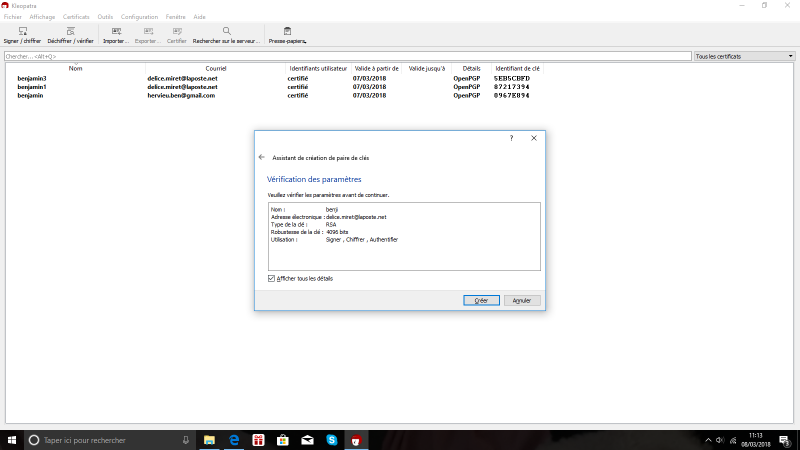Select the benjamin3 certificate row
The image size is (800, 450).
click(32, 78)
